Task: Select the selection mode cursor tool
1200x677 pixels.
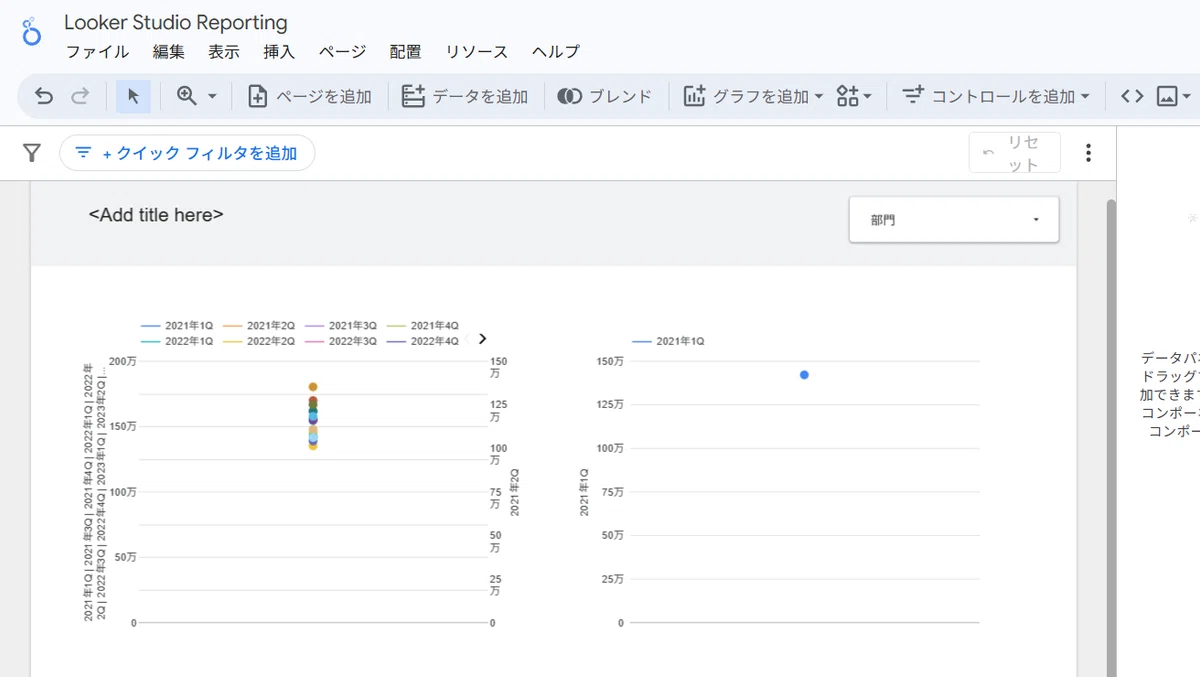Action: coord(133,96)
